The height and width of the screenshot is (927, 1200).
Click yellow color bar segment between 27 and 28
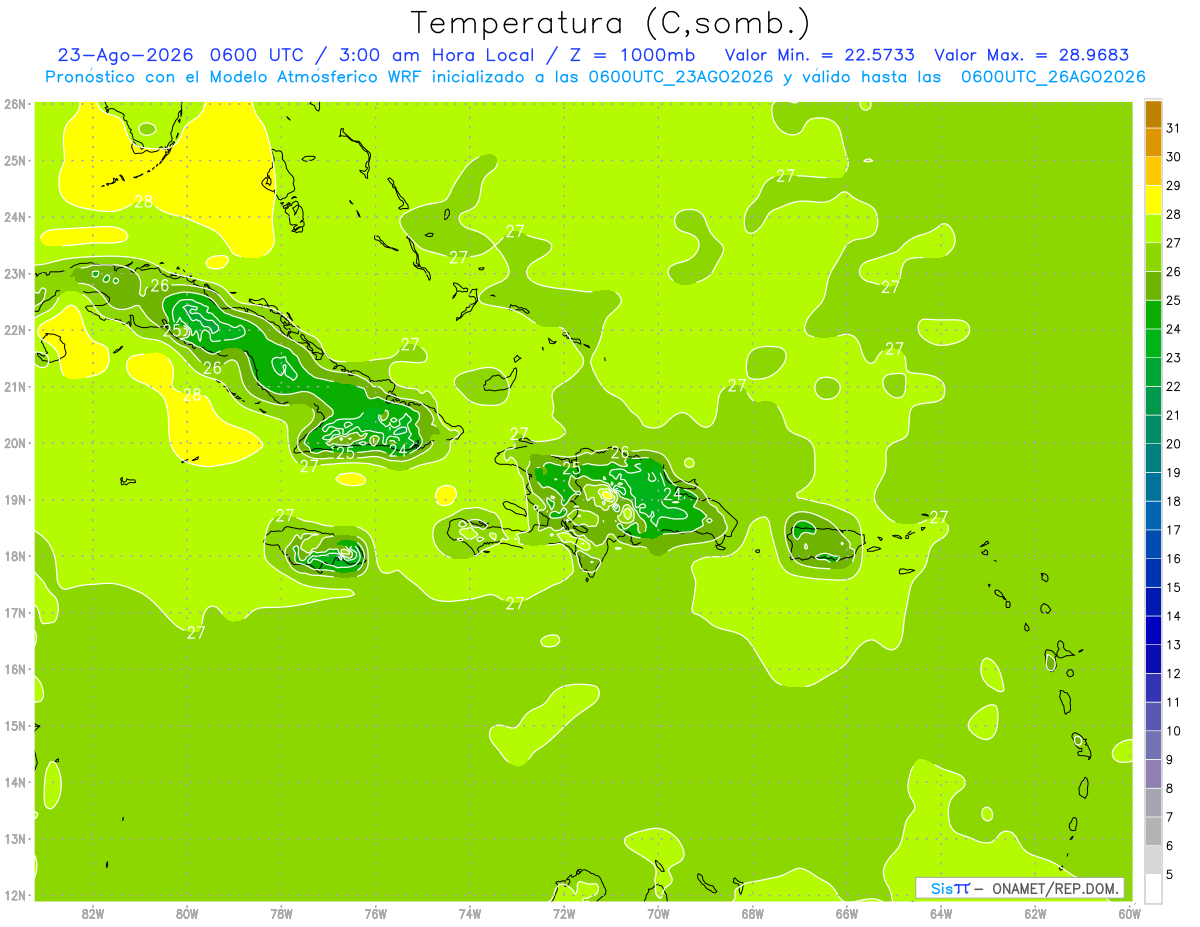coord(1153,229)
